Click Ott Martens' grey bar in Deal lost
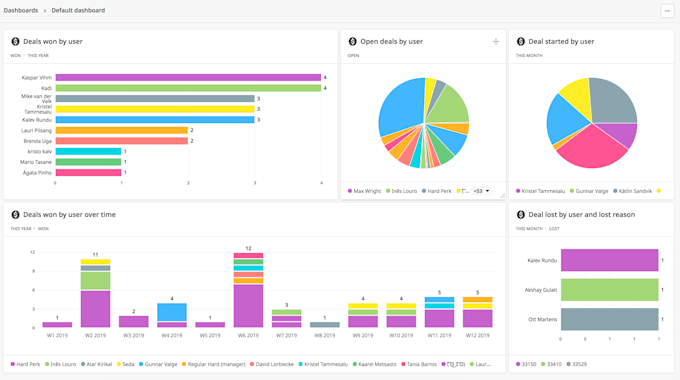The image size is (680, 380). pos(609,319)
